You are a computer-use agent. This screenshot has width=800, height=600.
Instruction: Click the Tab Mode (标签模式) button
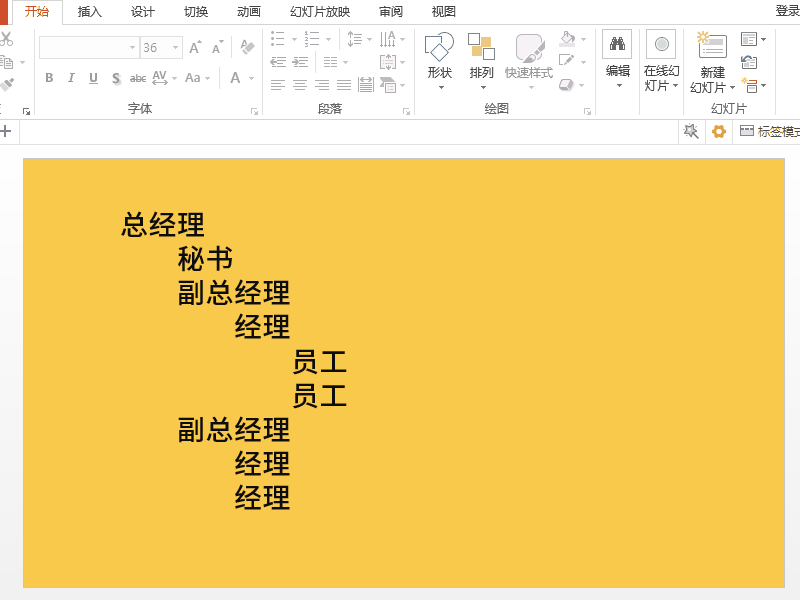coord(770,131)
